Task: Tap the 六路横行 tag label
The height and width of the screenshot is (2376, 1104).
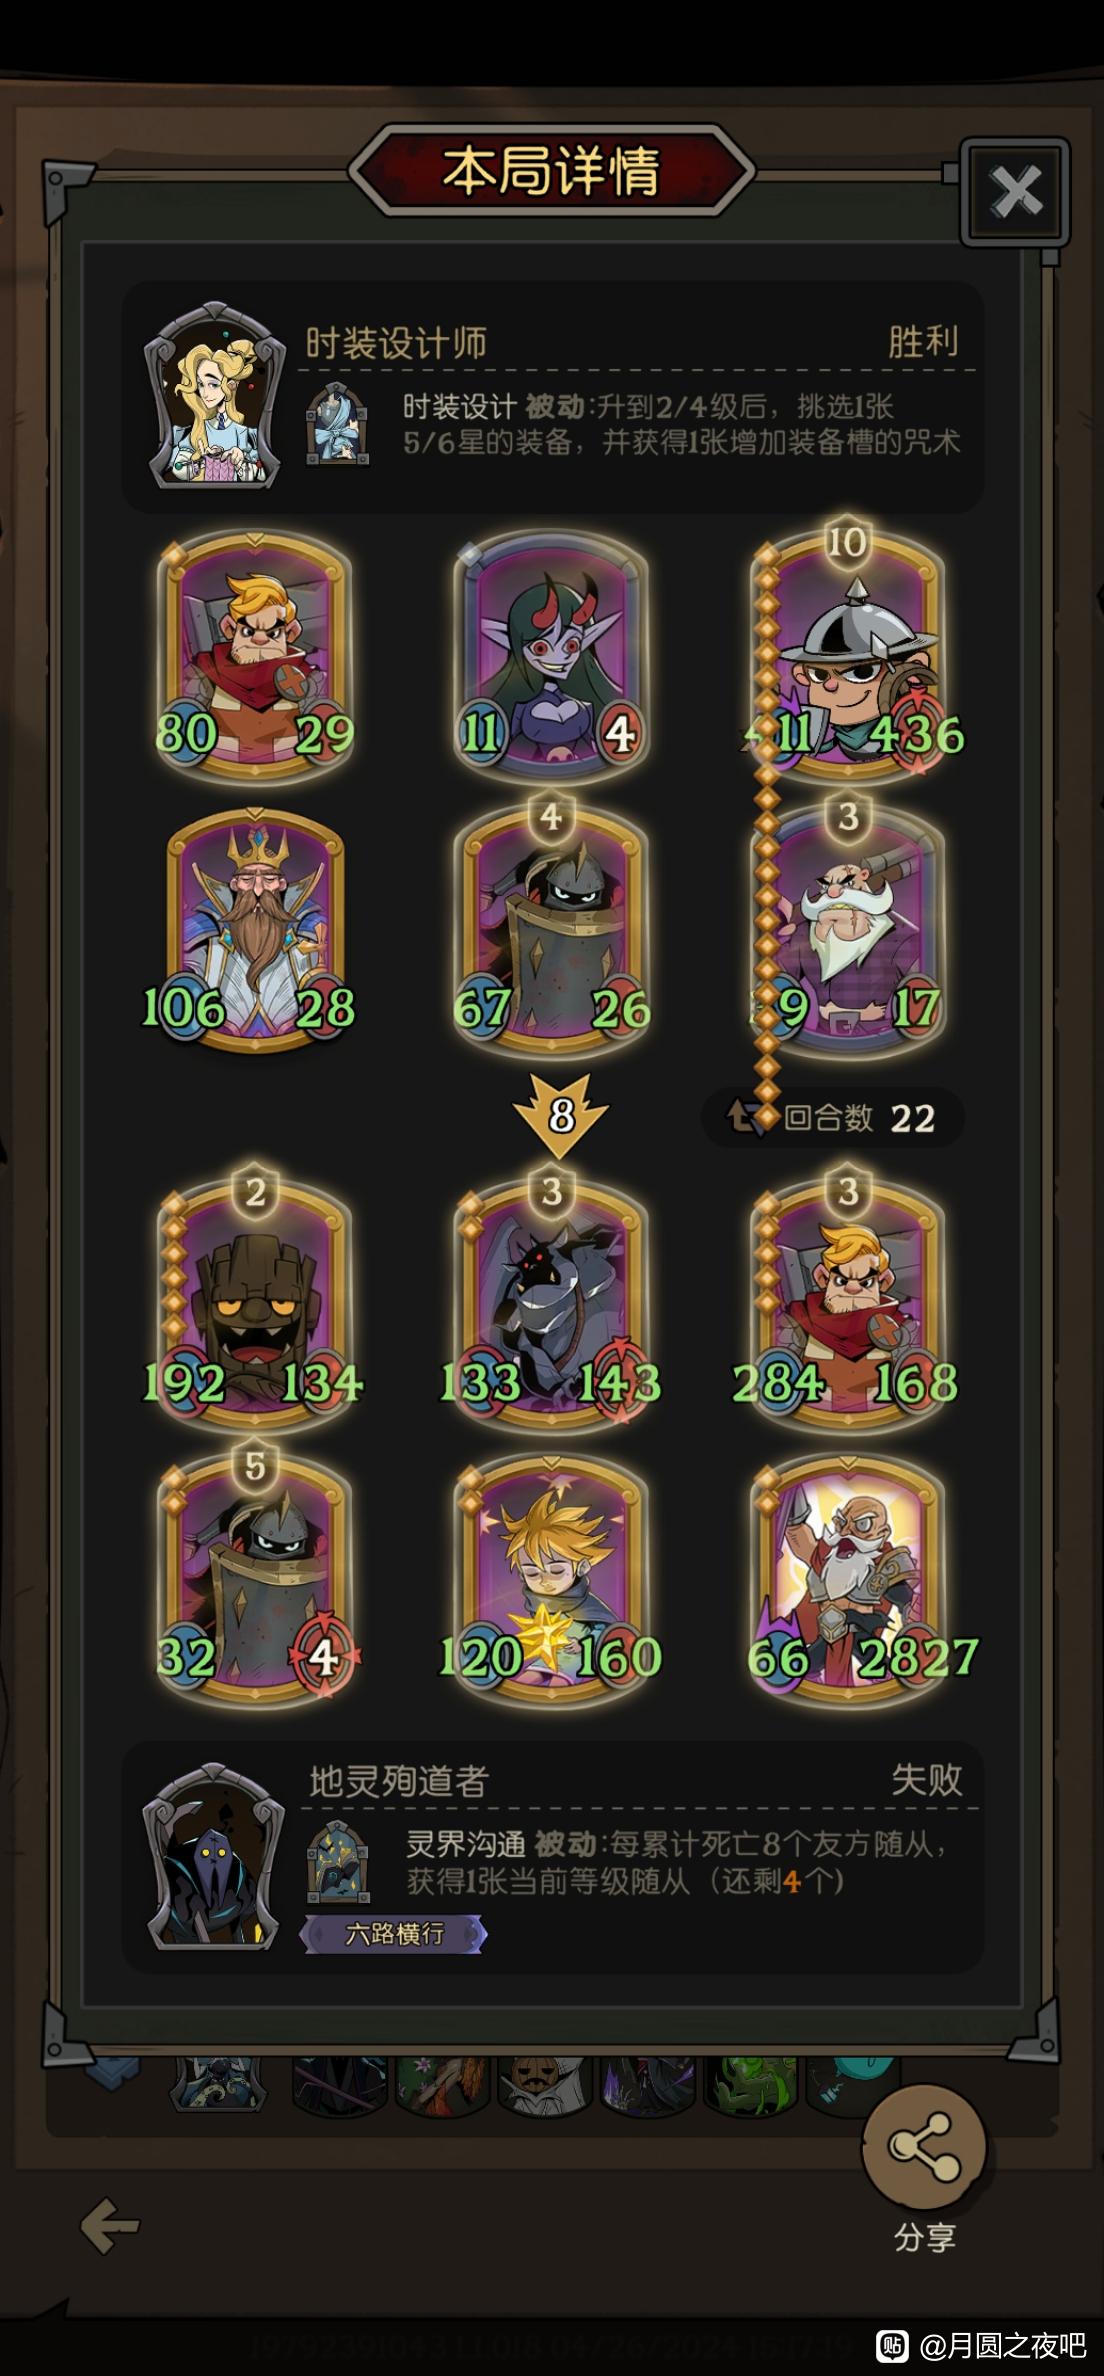Action: [394, 1934]
